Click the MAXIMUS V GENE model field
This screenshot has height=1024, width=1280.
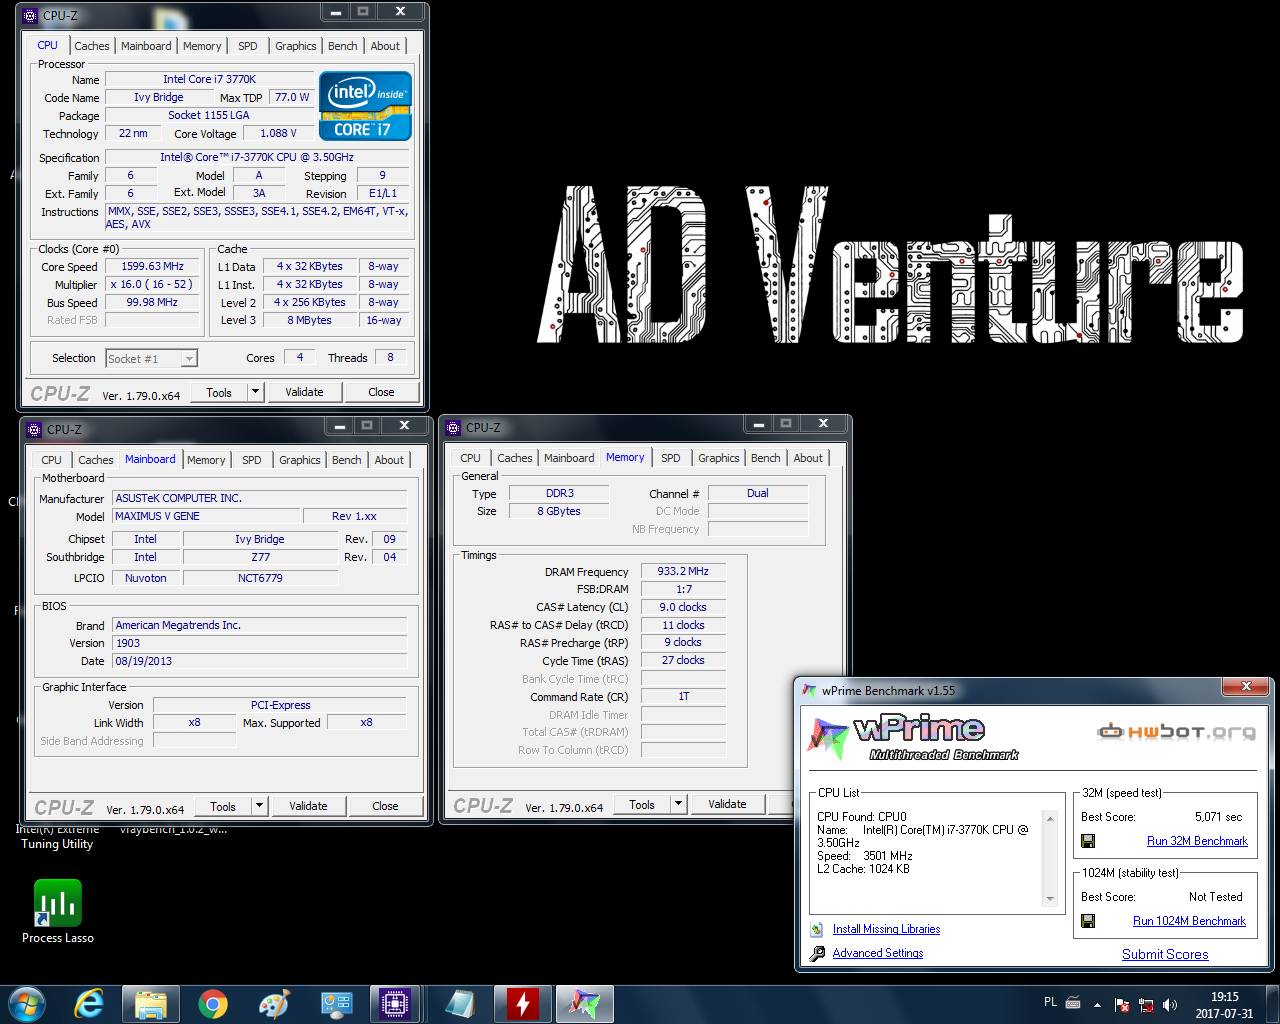click(207, 516)
